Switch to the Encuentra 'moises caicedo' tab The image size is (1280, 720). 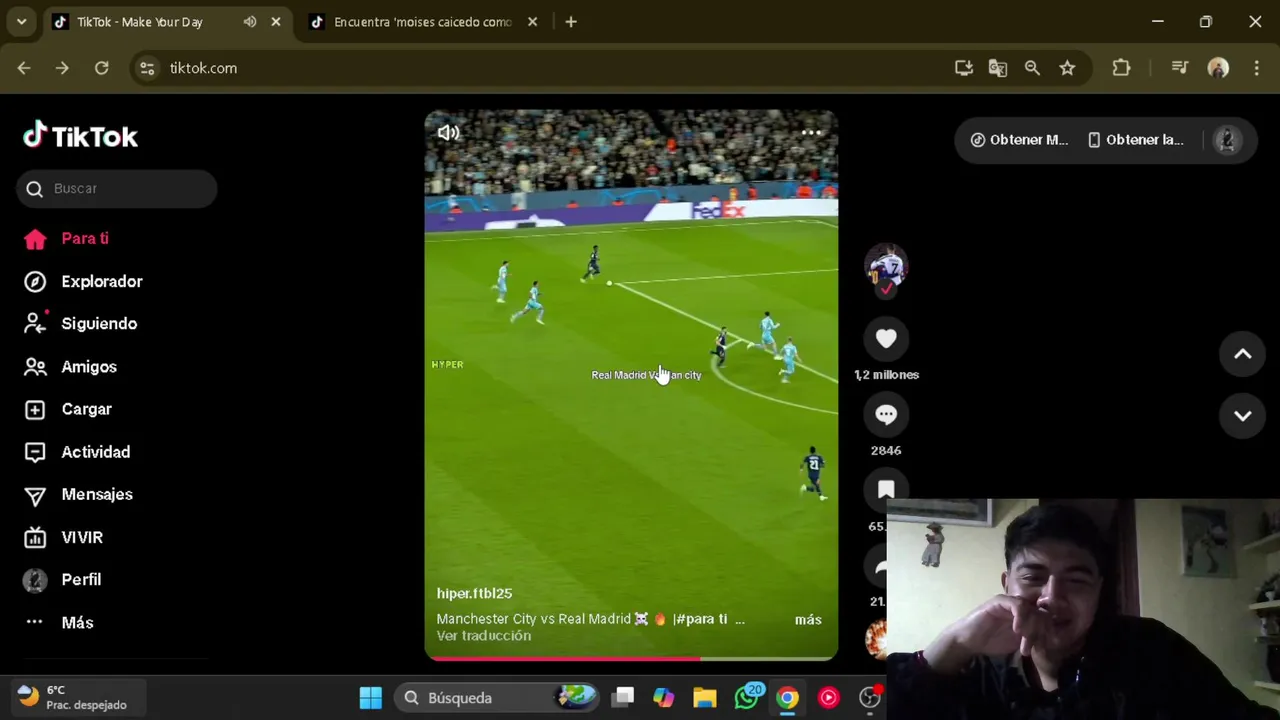pos(422,22)
